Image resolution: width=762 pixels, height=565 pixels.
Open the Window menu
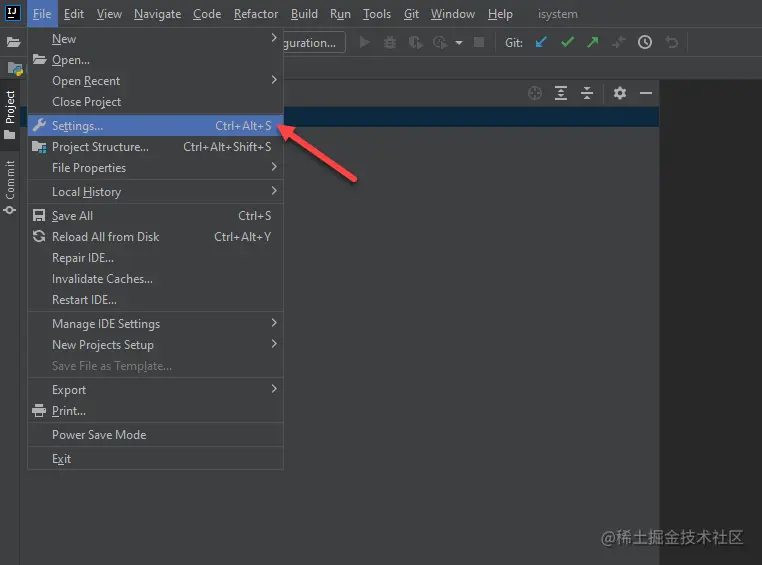[452, 14]
